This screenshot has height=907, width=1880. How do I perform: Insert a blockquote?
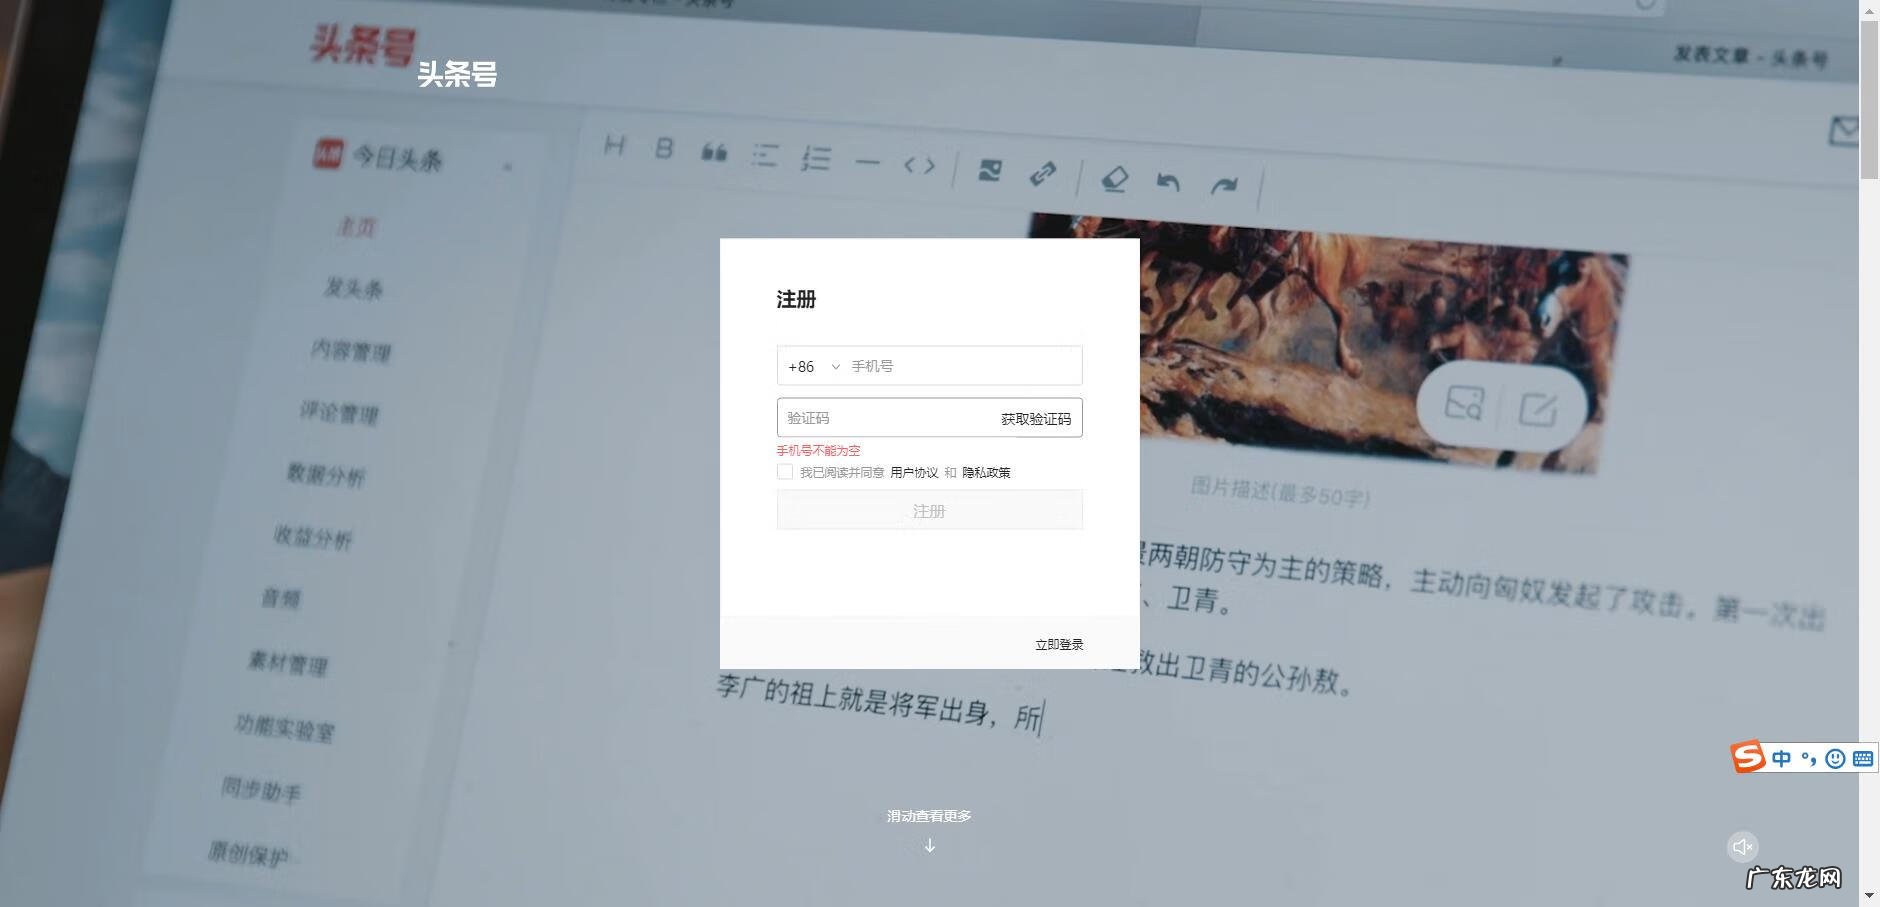coord(715,152)
